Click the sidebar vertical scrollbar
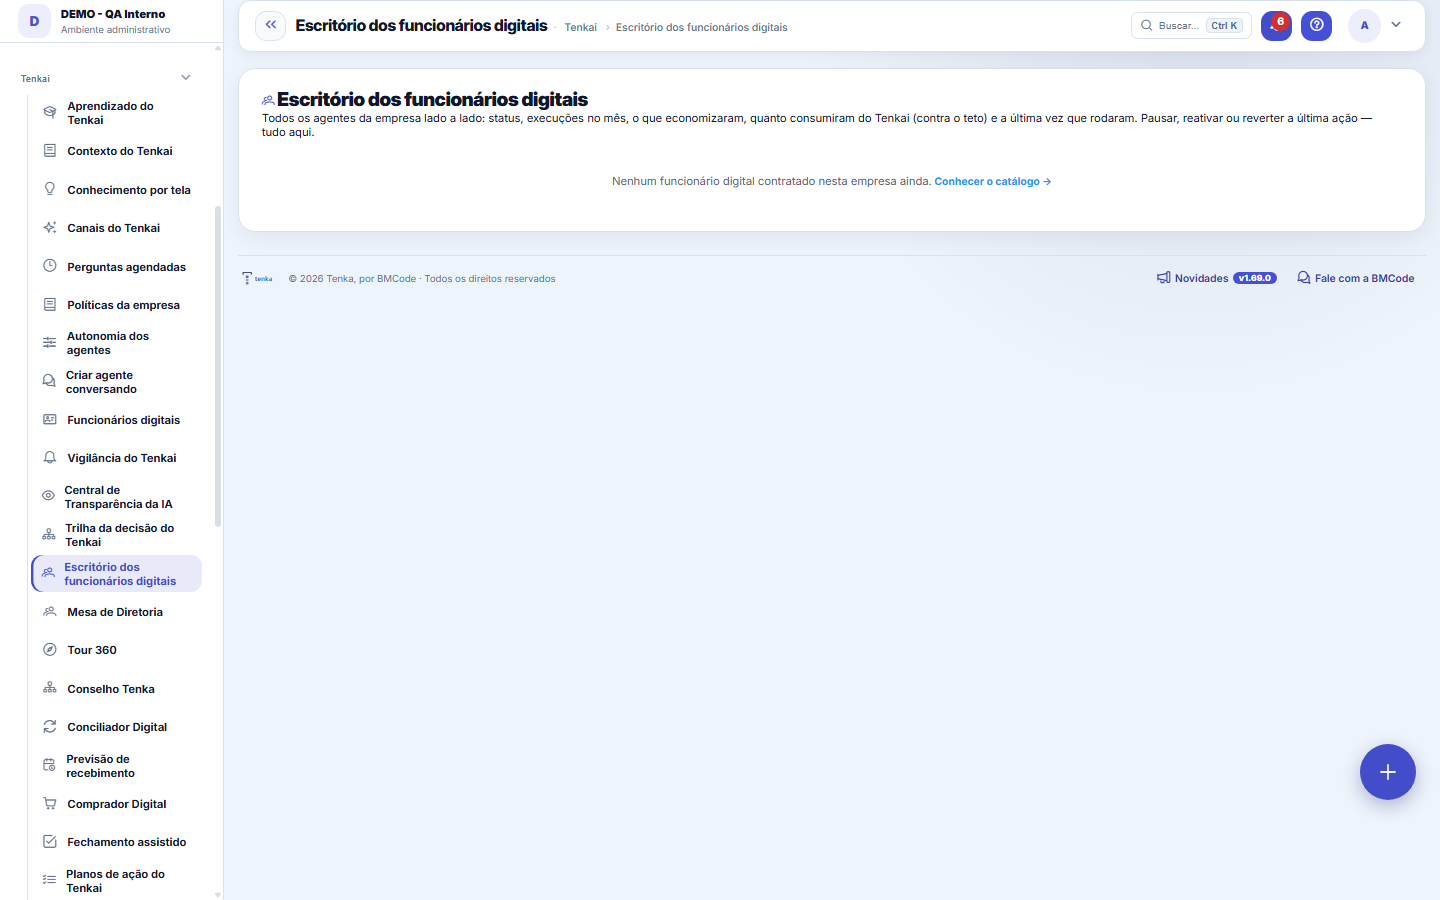The height and width of the screenshot is (900, 1440). pos(218,366)
